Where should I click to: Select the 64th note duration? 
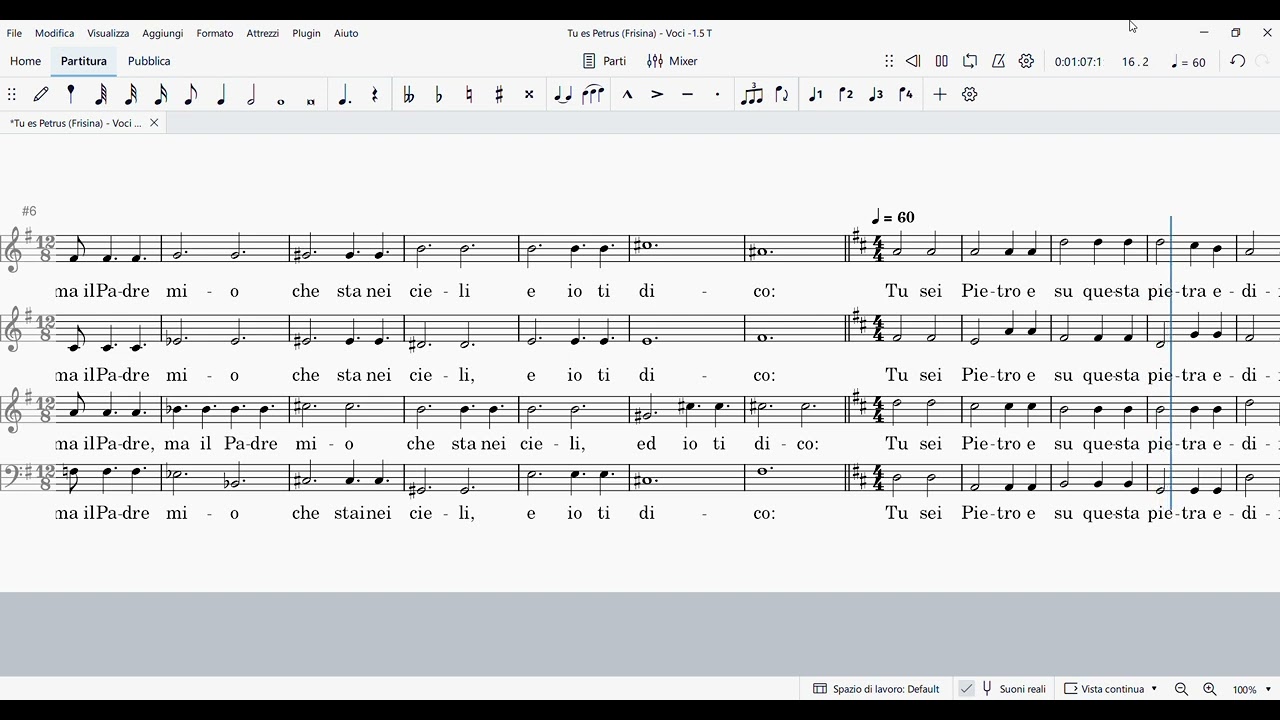point(101,94)
